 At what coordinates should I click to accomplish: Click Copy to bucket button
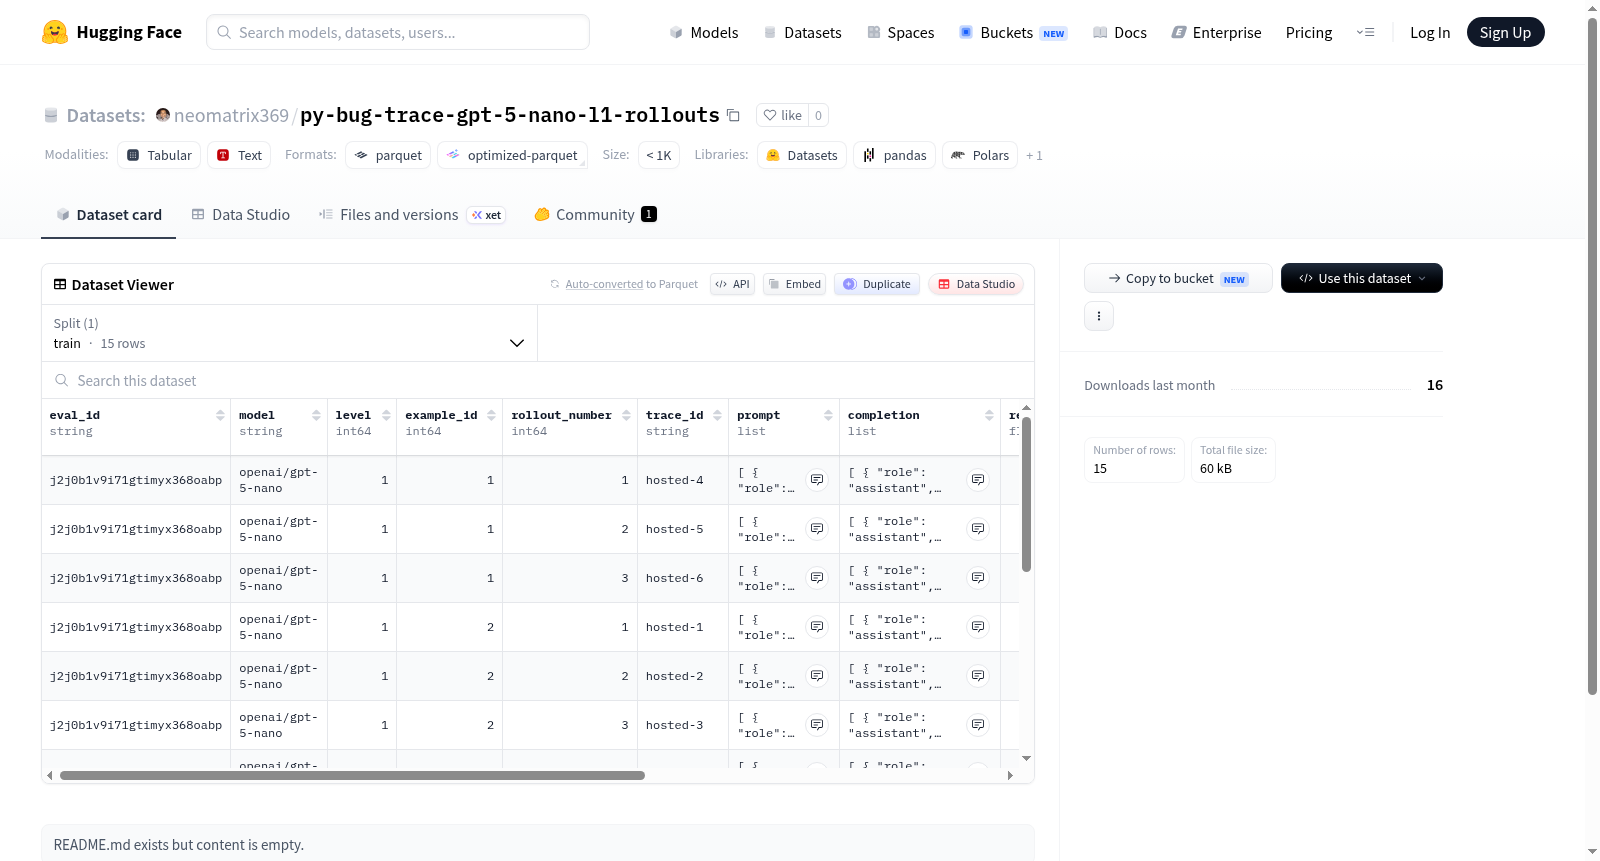(x=1178, y=278)
